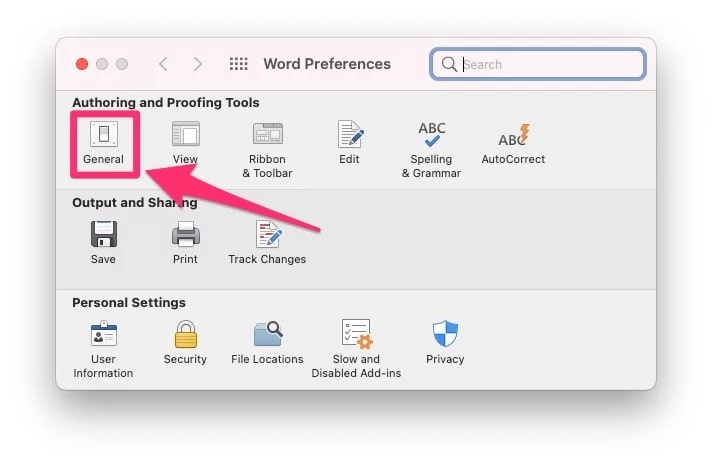Click the magnifying glass in Search field
Image resolution: width=712 pixels, height=464 pixels.
coord(449,64)
